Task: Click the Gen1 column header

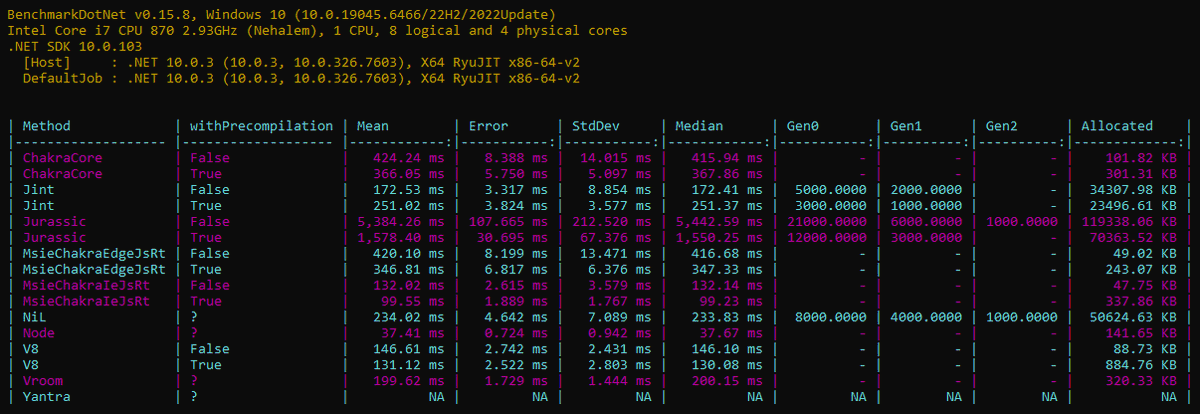Action: tap(907, 126)
